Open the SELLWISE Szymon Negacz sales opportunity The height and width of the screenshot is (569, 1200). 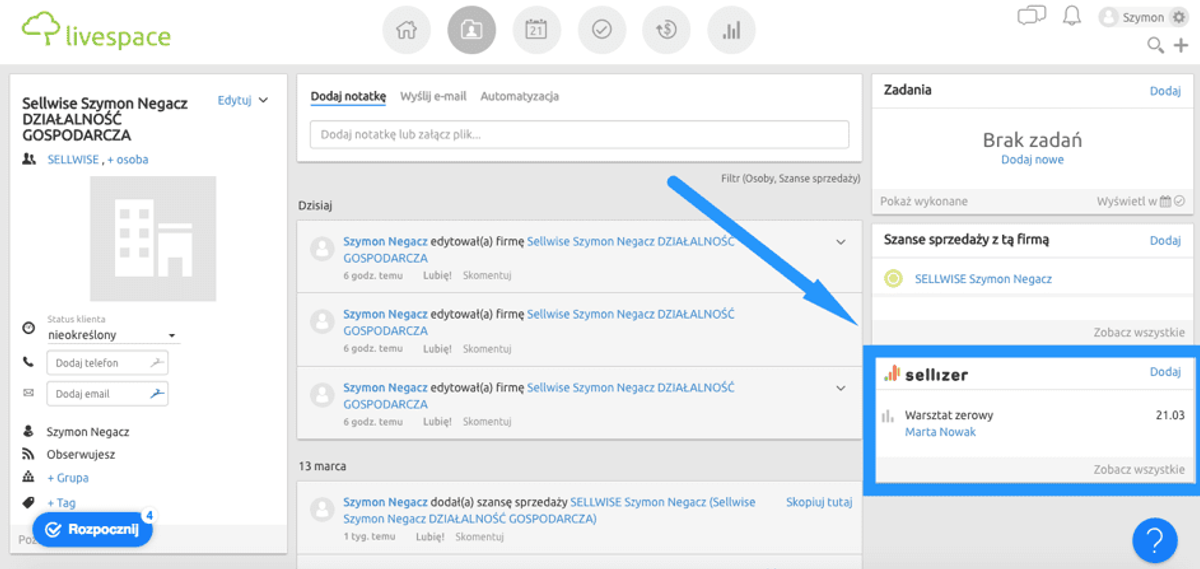coord(983,279)
